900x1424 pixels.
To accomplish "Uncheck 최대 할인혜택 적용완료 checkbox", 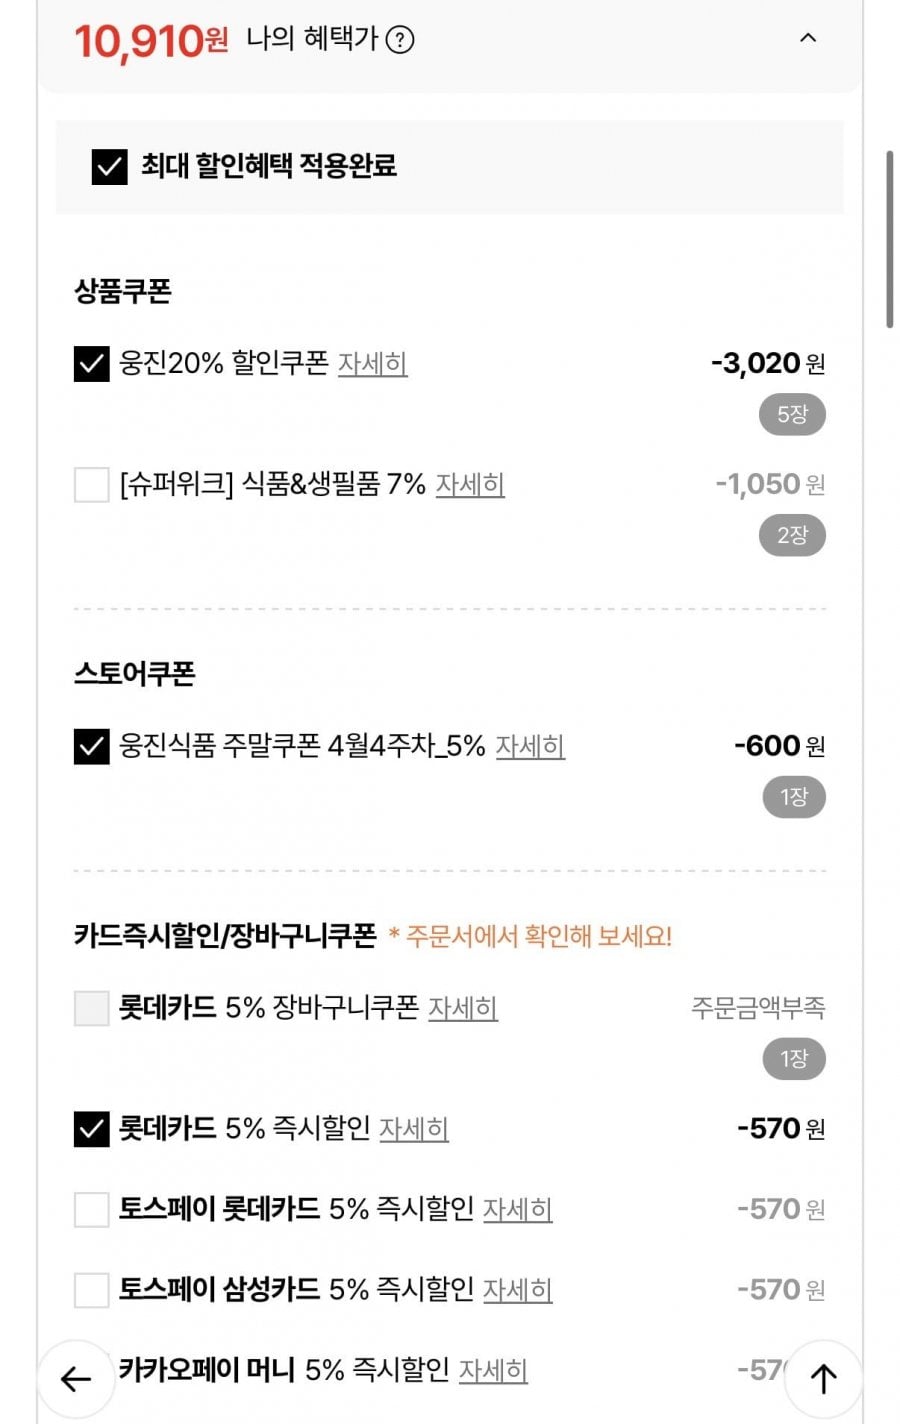I will click(x=109, y=166).
